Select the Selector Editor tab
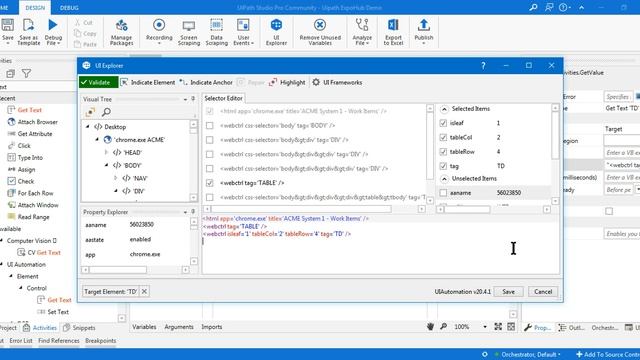 click(x=223, y=98)
